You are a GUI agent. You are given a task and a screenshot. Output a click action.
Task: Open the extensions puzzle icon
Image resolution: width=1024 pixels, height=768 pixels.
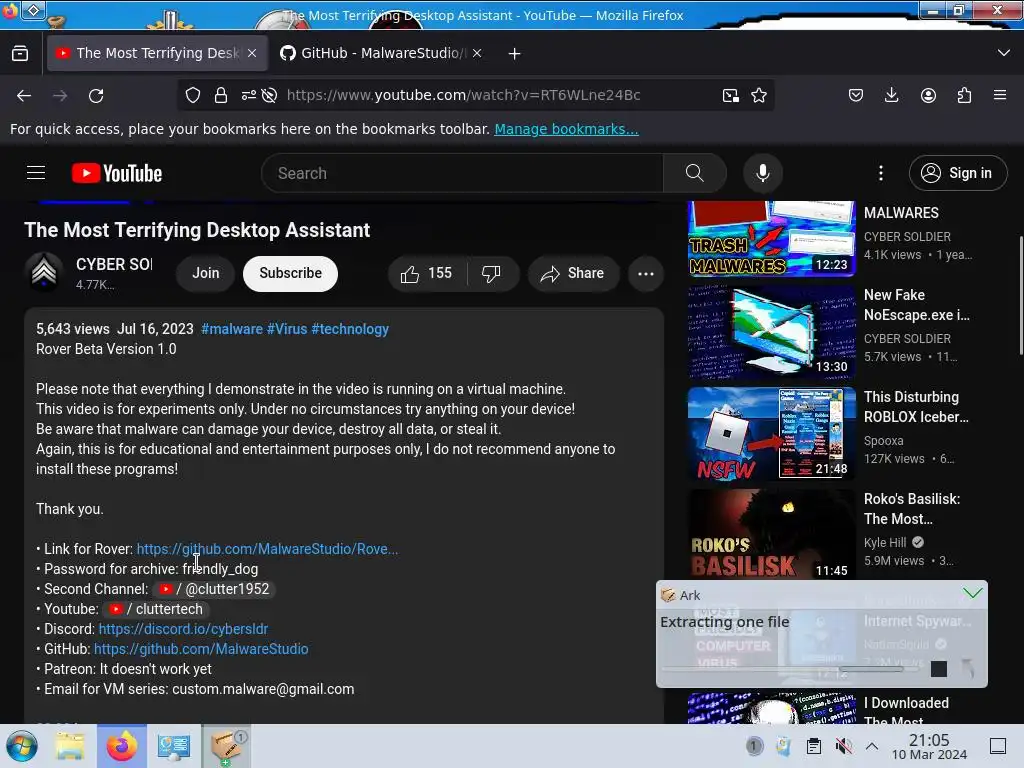964,95
